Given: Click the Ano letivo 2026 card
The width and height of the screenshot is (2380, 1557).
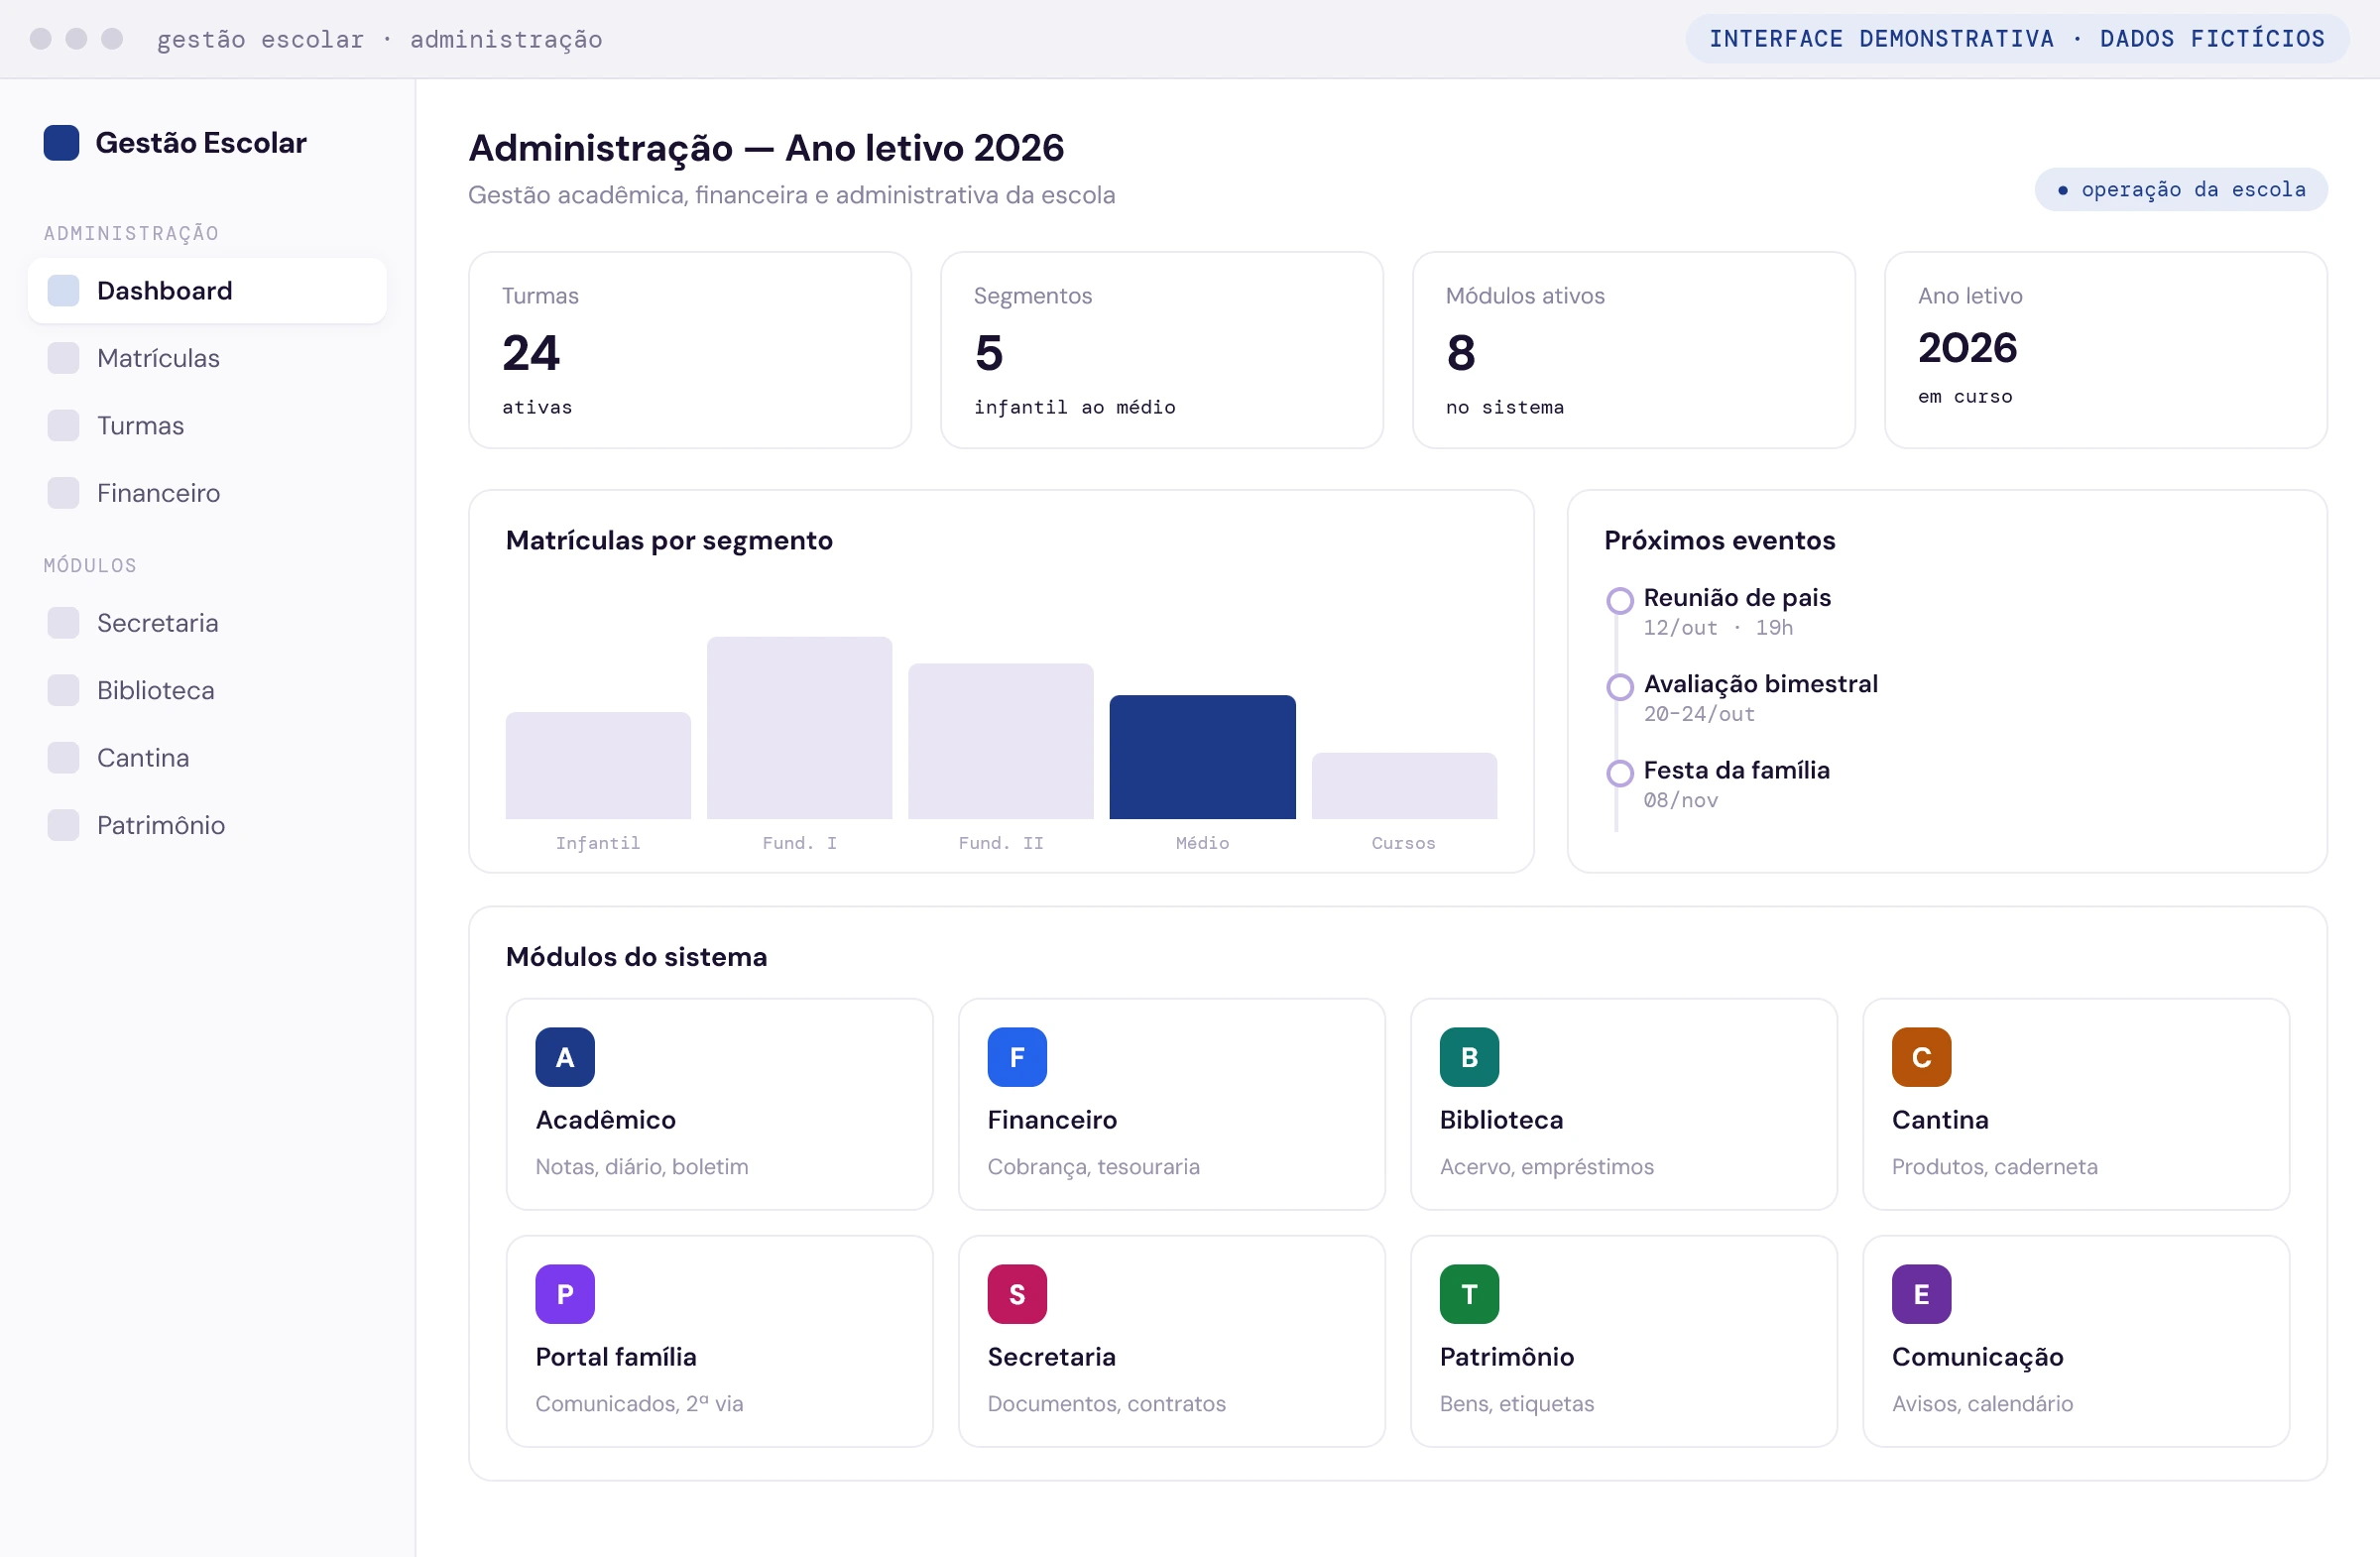Looking at the screenshot, I should click(2106, 350).
